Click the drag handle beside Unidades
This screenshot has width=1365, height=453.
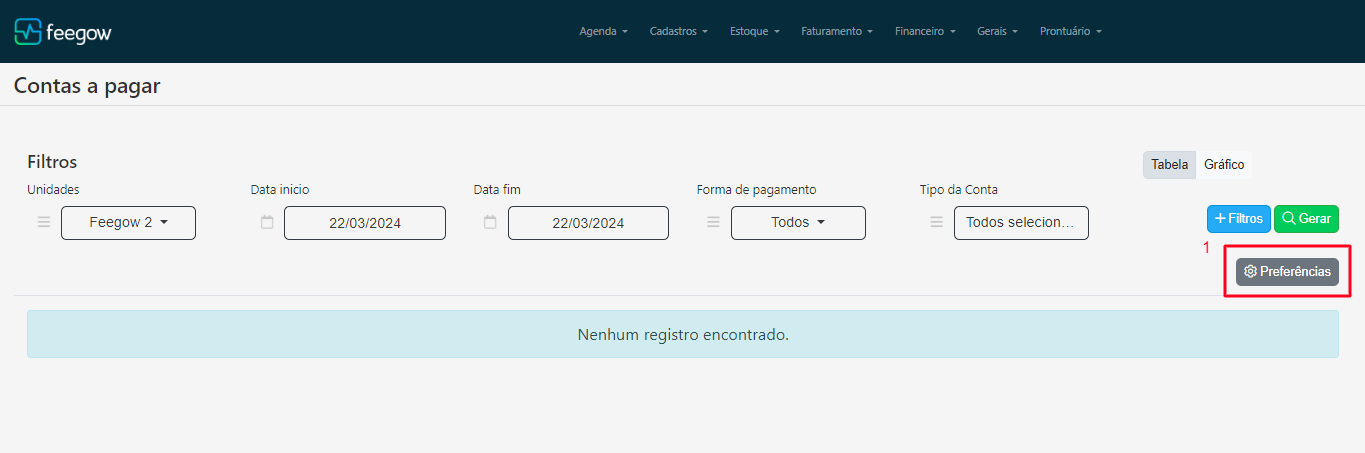pyautogui.click(x=44, y=222)
